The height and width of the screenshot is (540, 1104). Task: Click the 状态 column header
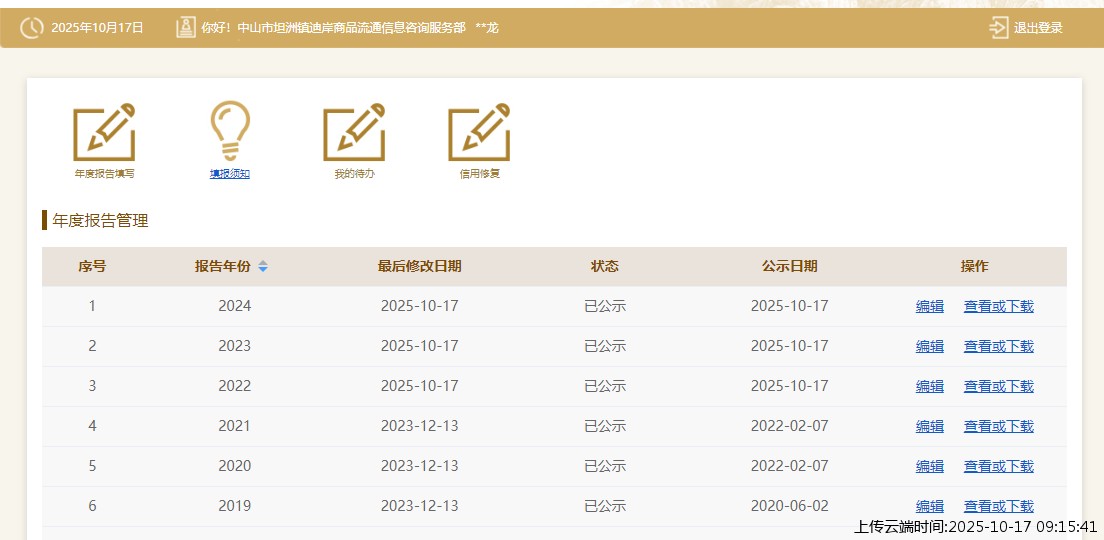(605, 266)
